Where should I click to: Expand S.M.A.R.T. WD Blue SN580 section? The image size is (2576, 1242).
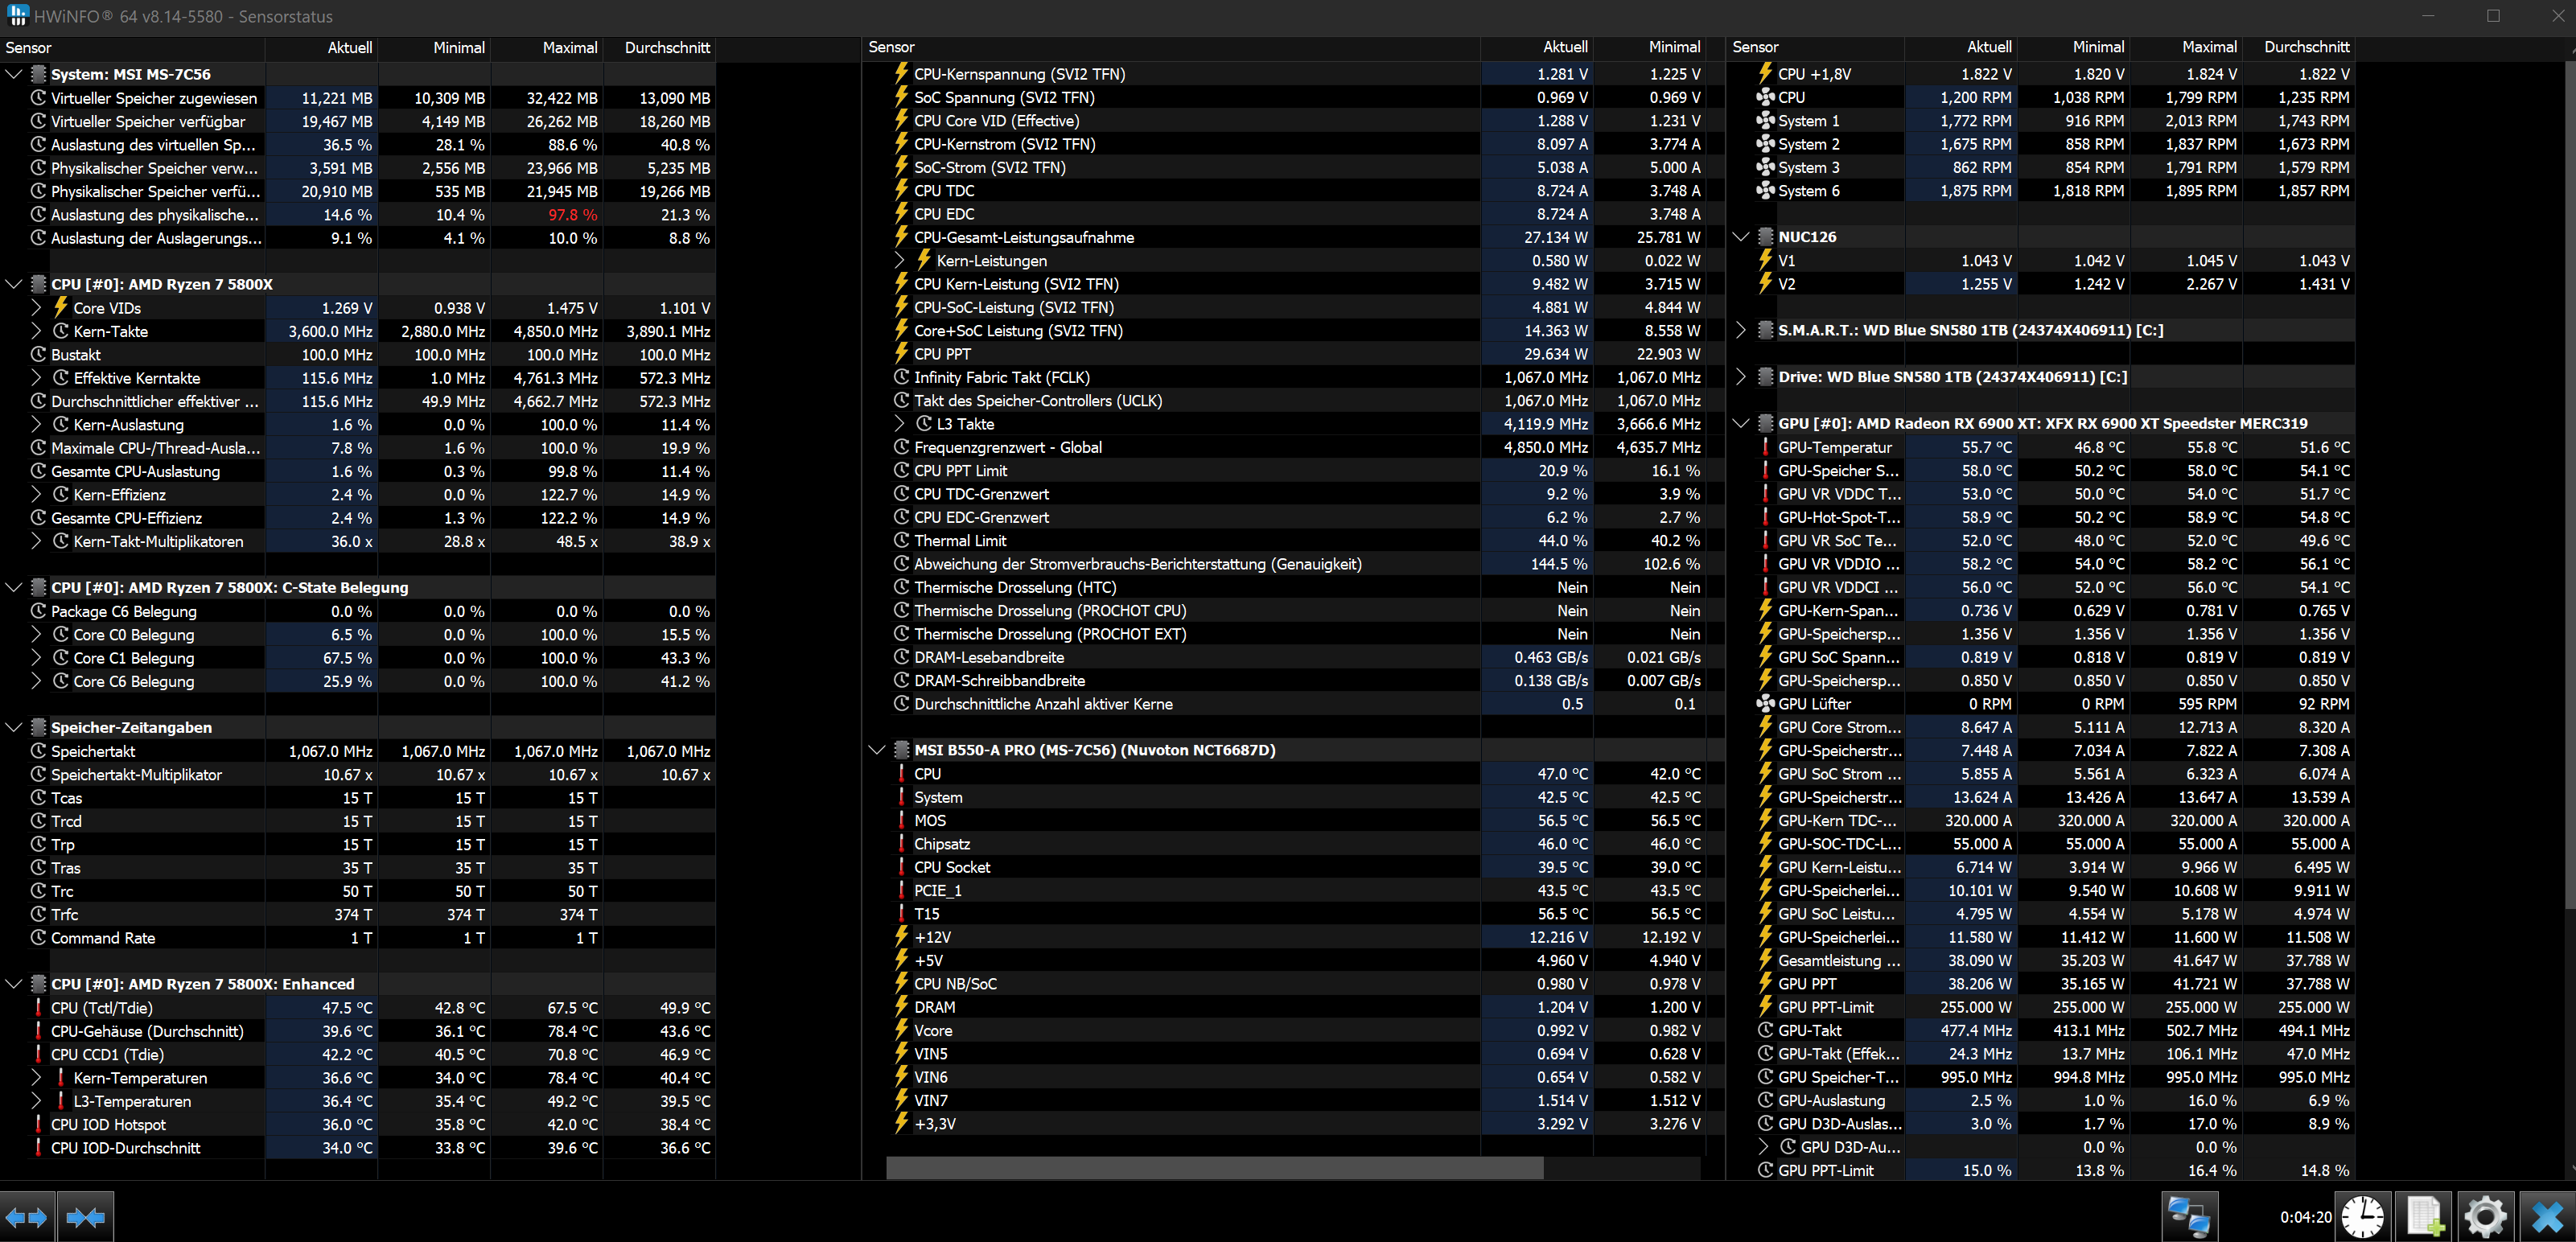click(x=1741, y=330)
